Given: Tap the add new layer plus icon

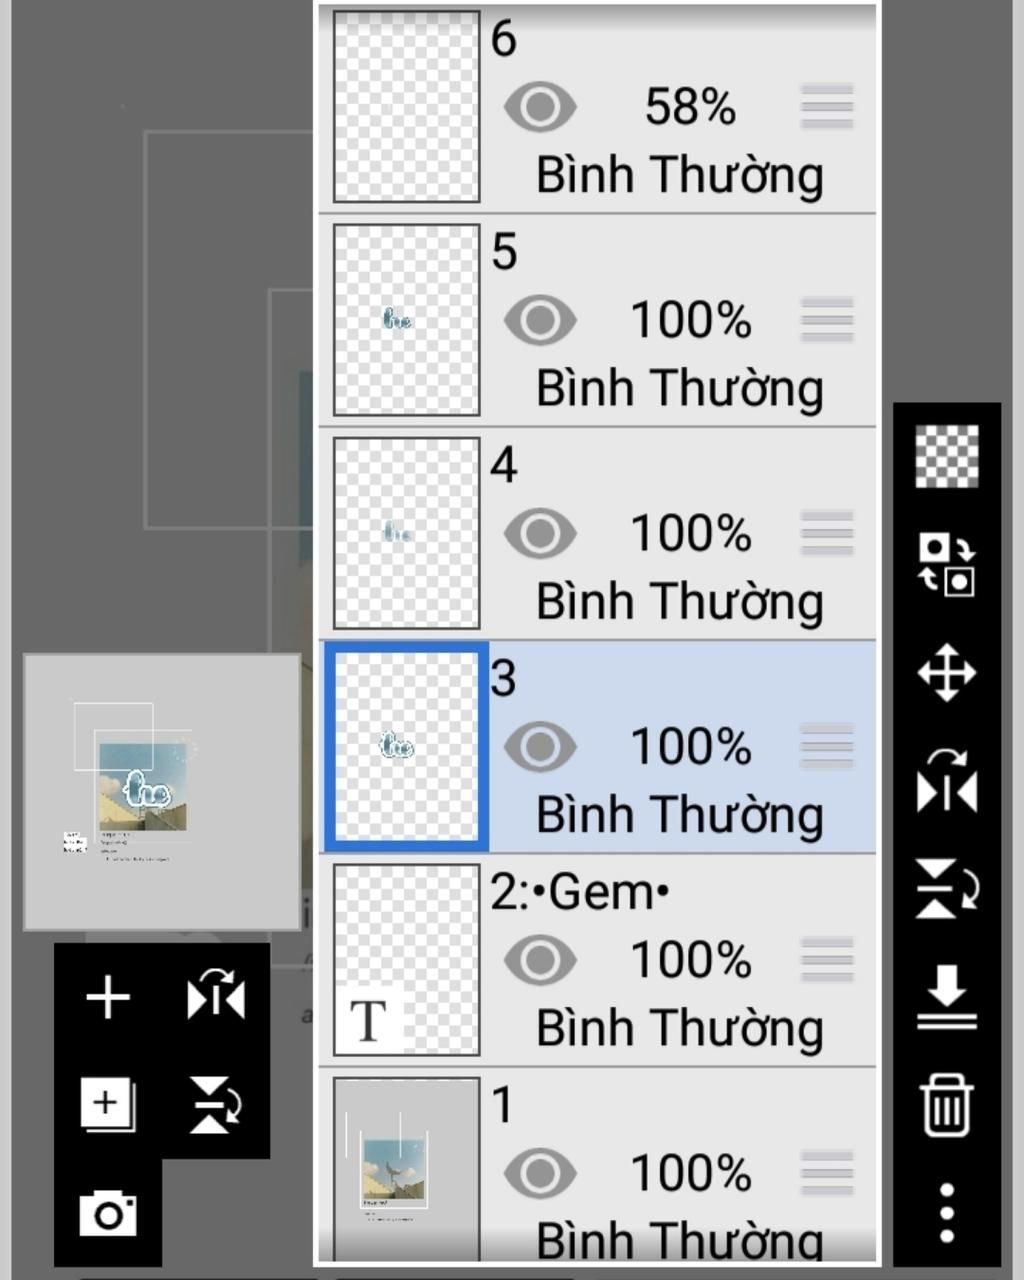Looking at the screenshot, I should [x=108, y=998].
